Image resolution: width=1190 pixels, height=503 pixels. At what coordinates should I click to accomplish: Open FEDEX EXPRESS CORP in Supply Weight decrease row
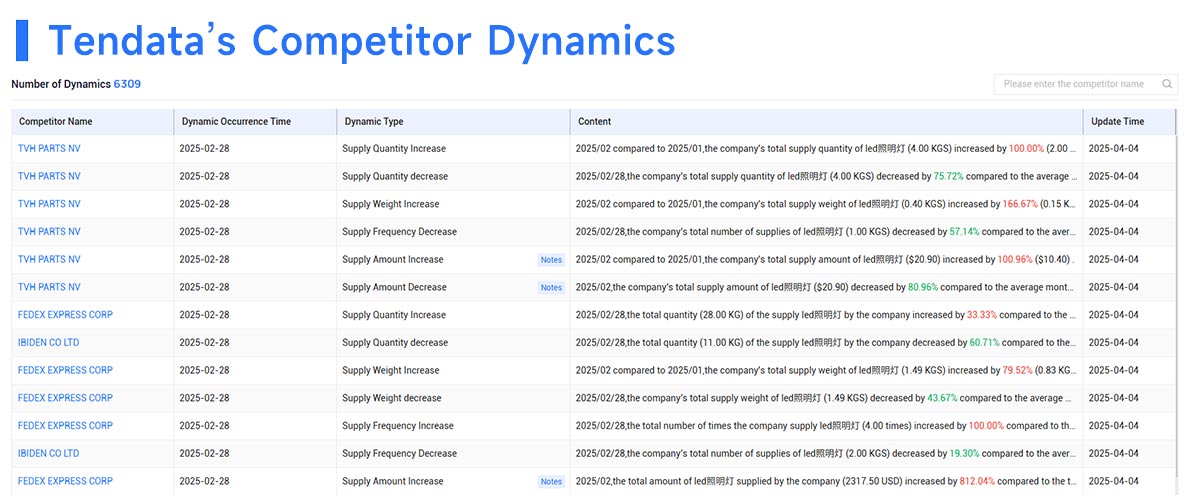pos(65,398)
